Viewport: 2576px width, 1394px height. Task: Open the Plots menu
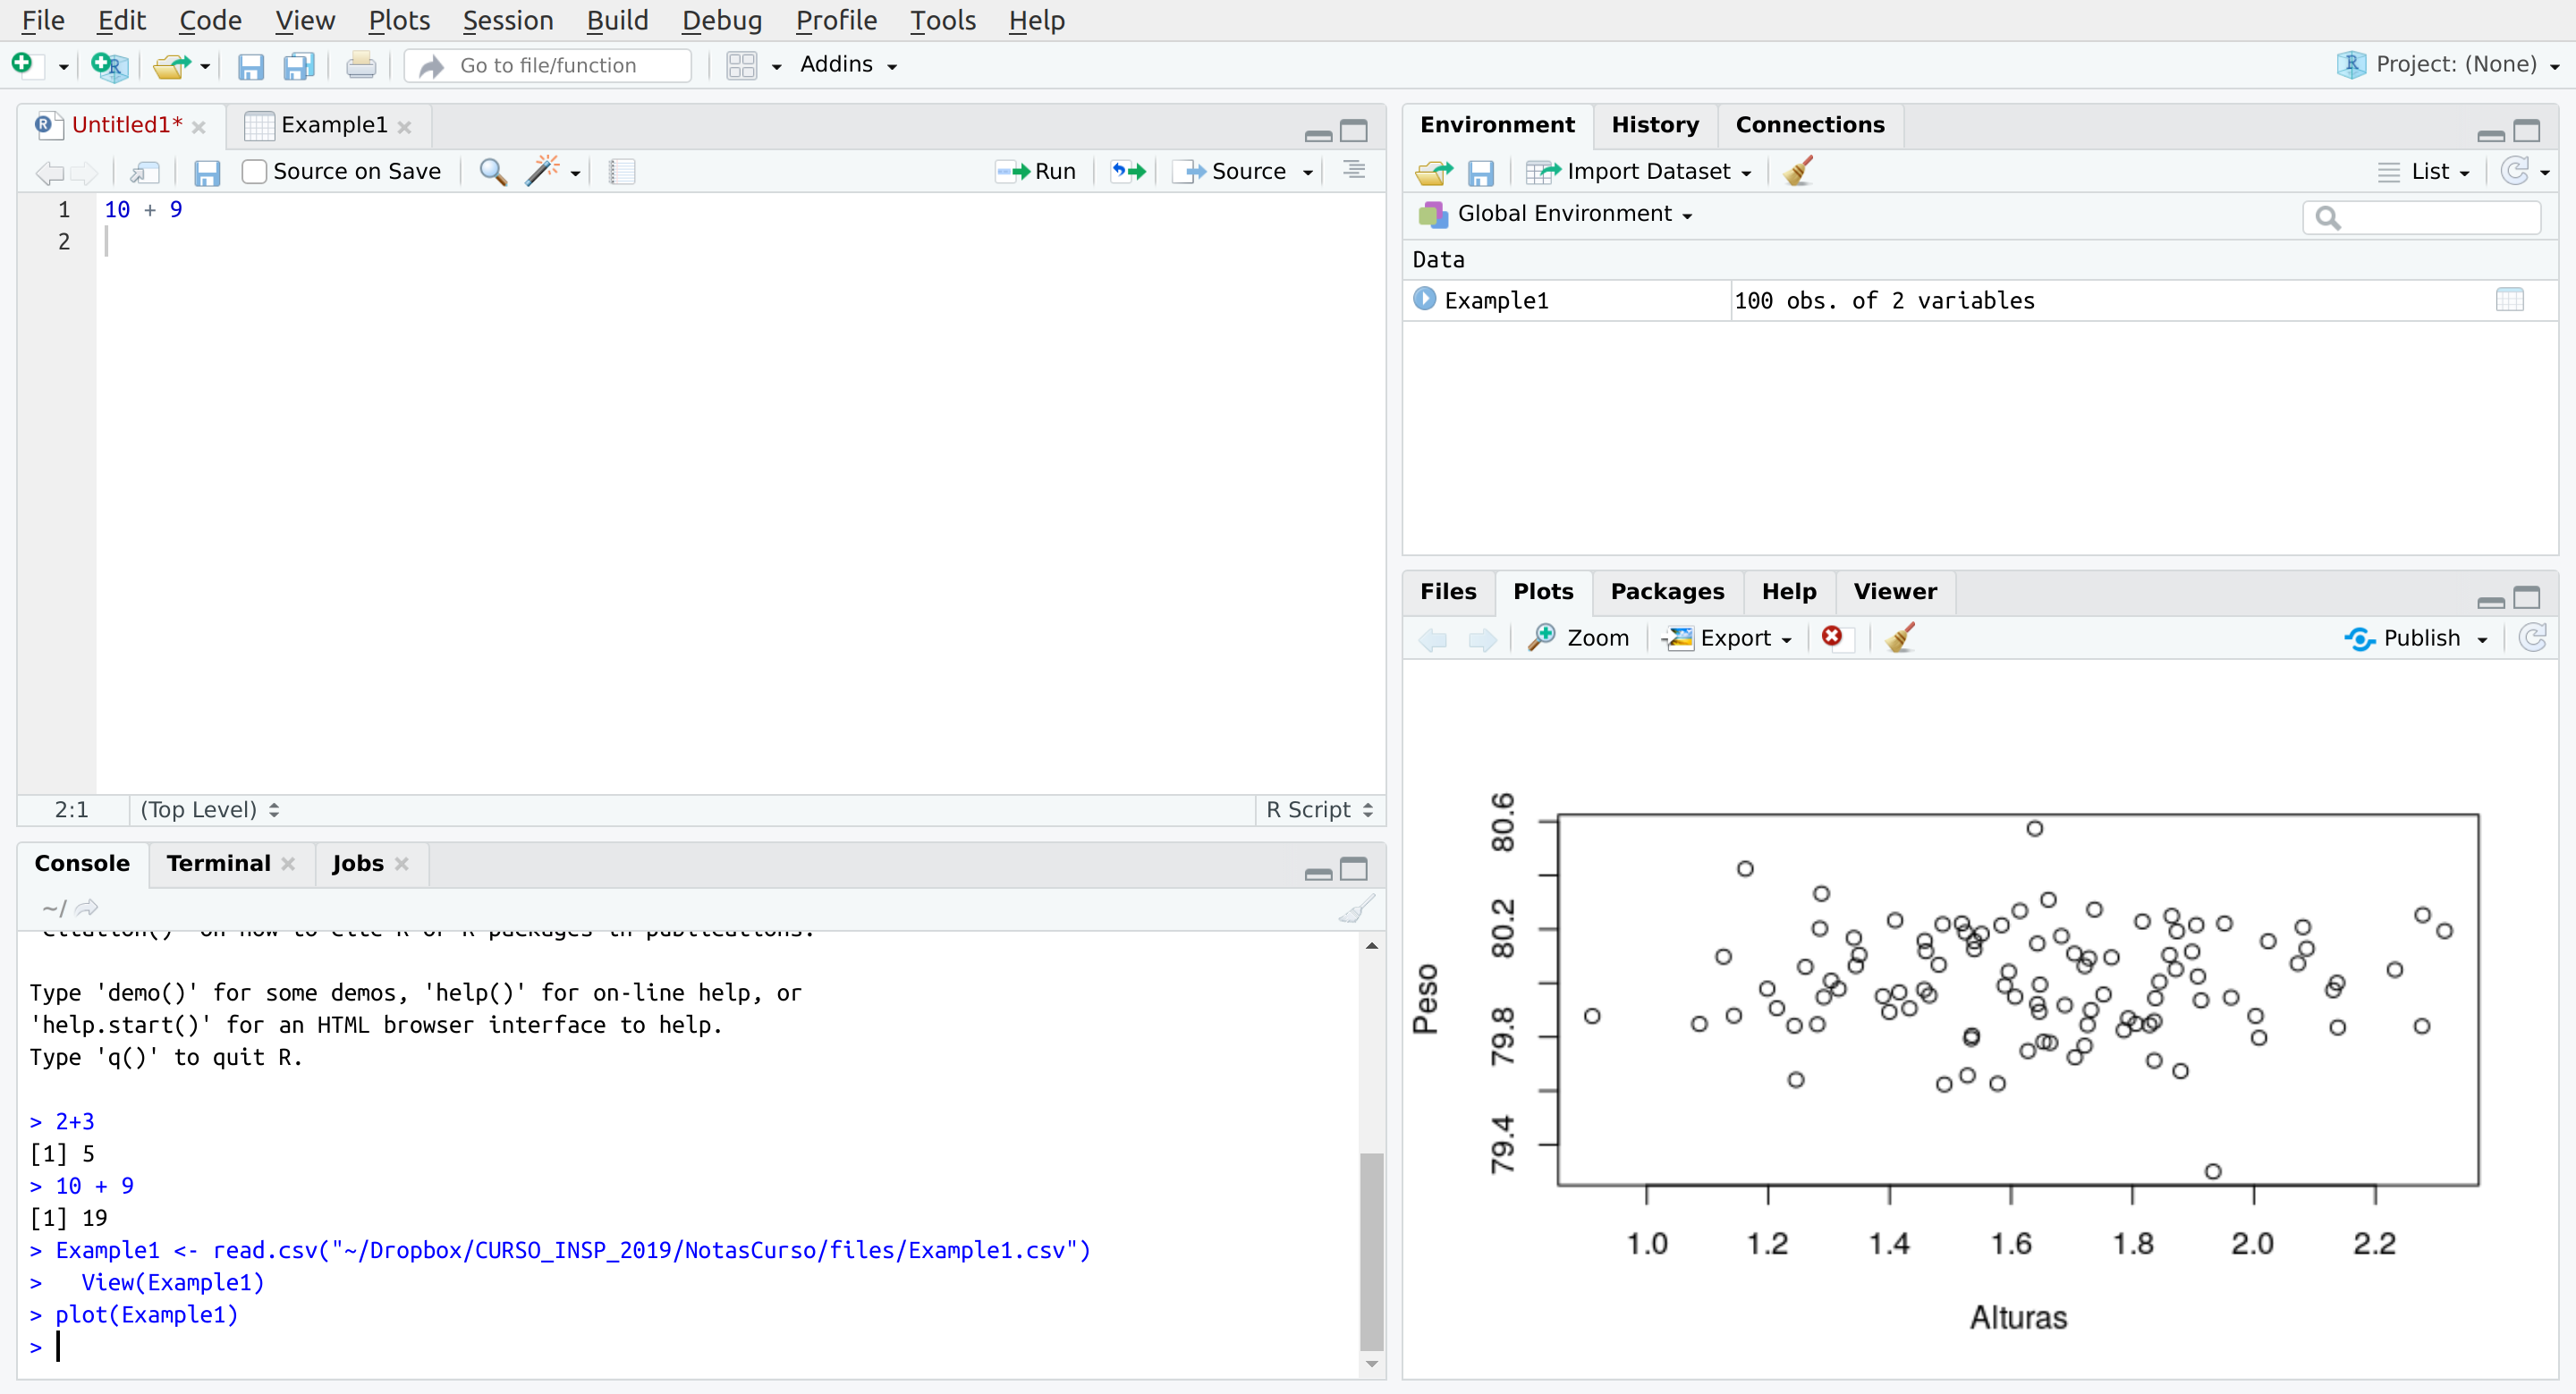click(399, 20)
